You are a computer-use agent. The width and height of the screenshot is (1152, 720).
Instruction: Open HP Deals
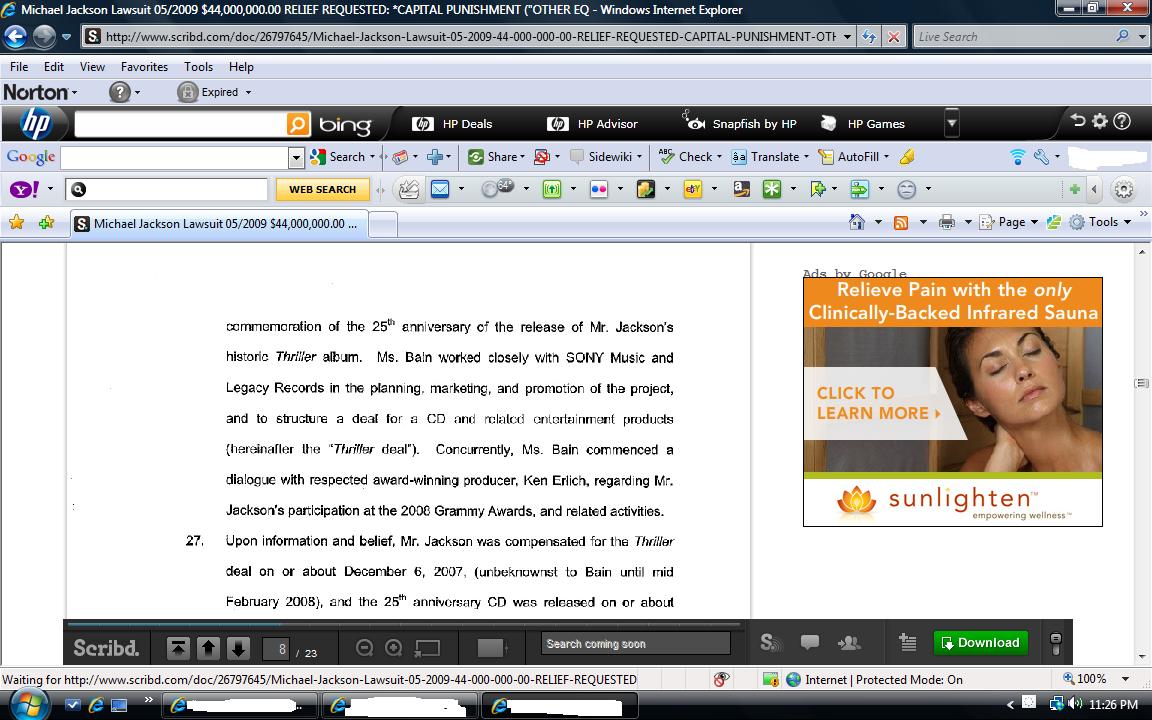point(452,124)
